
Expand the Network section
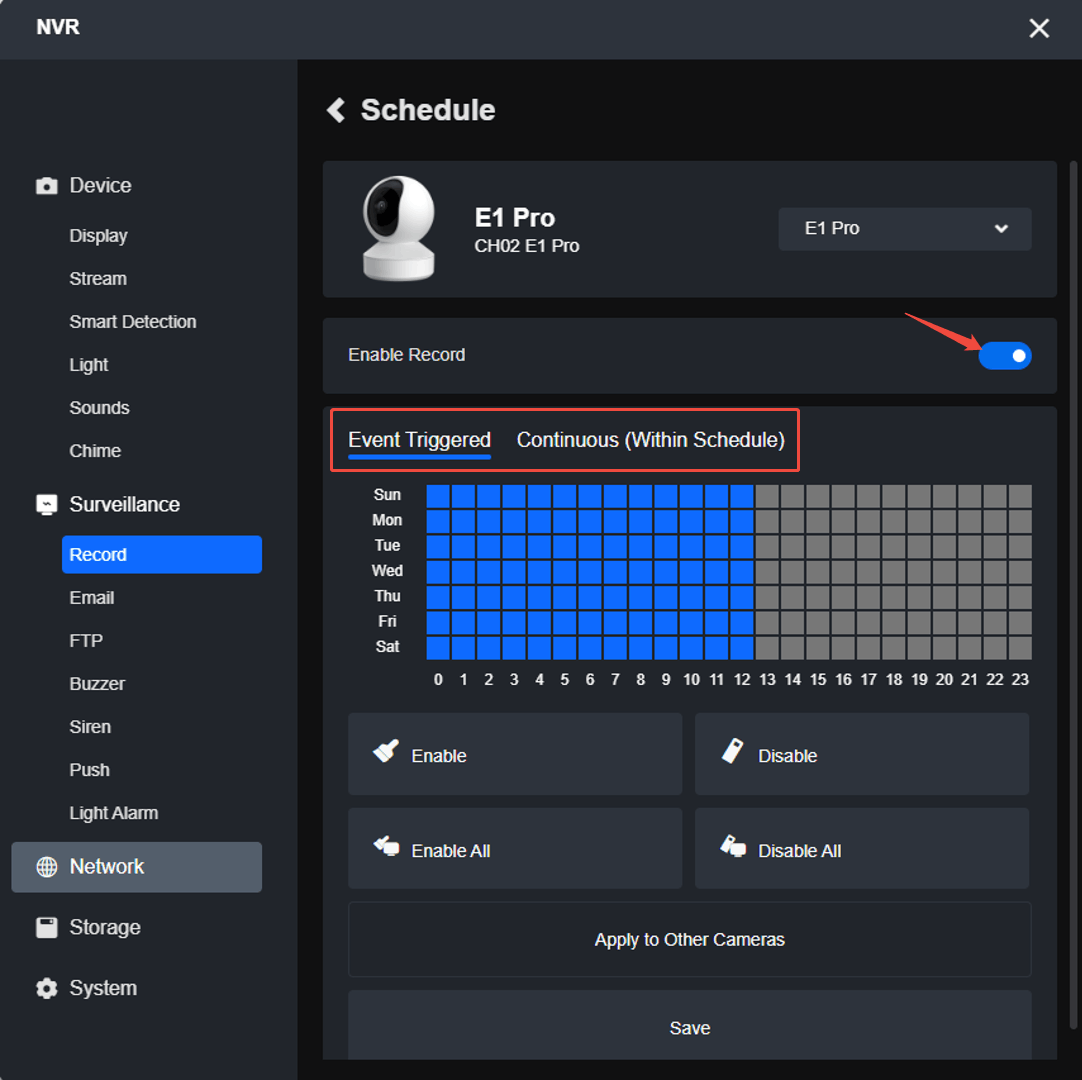[137, 867]
